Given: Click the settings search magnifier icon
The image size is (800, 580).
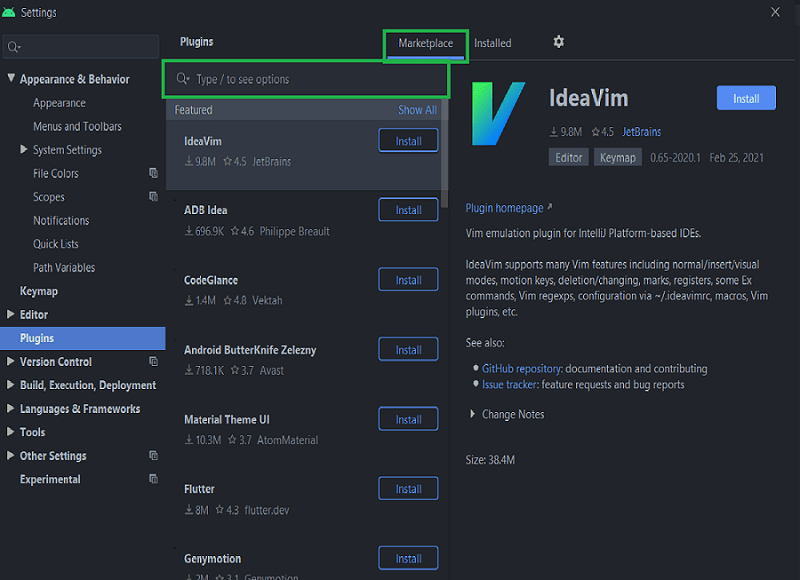Looking at the screenshot, I should point(13,47).
